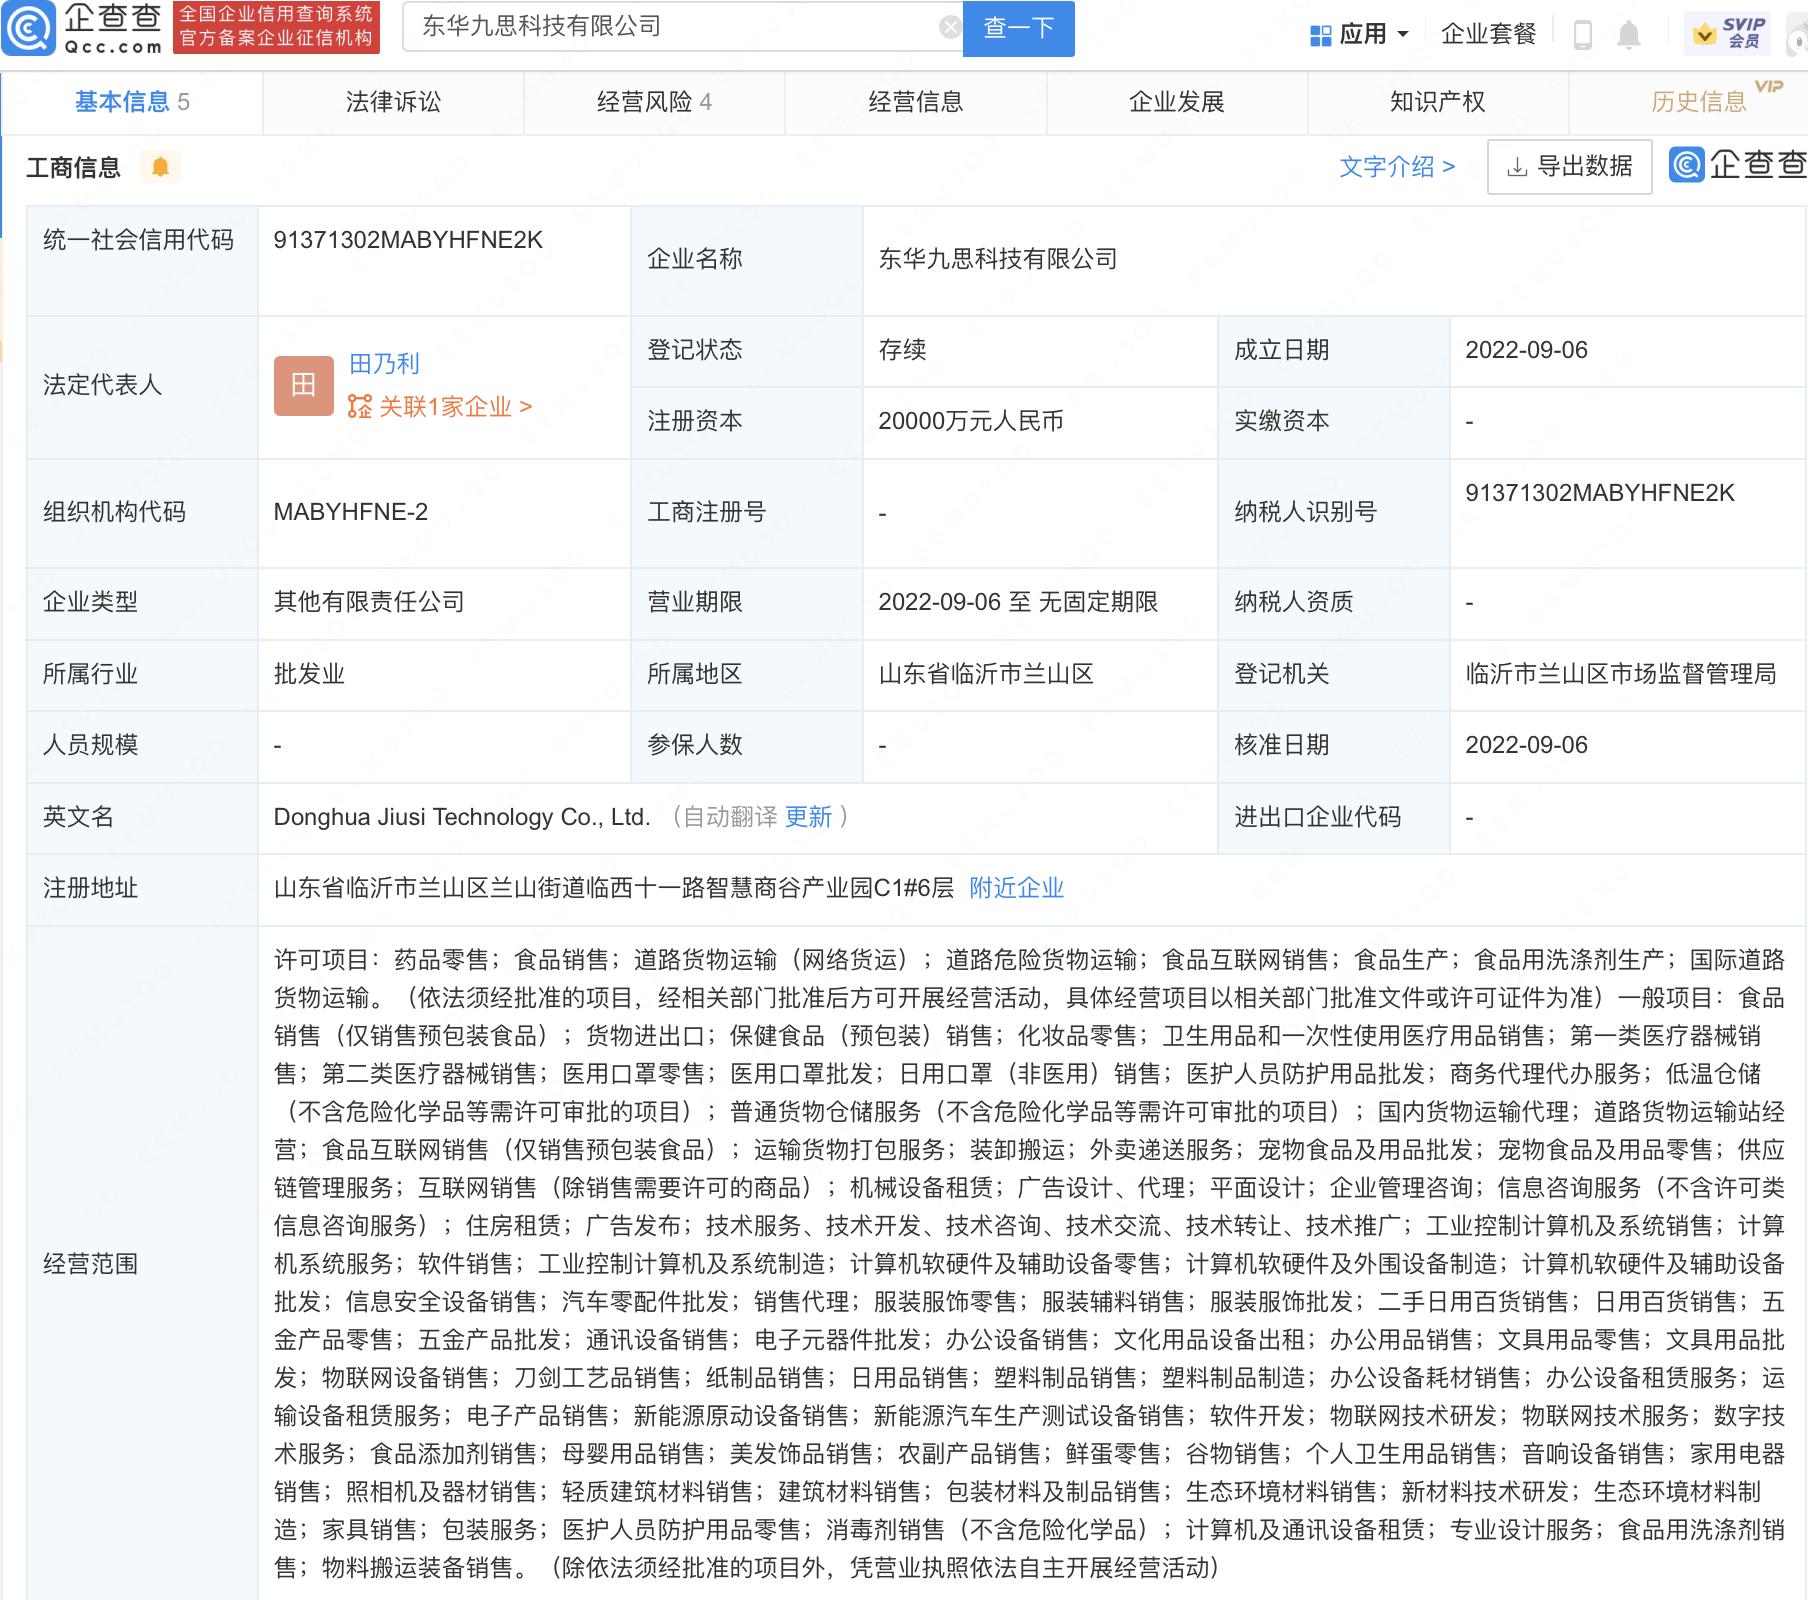Click the Qcc.com logo icon
The image size is (1808, 1600).
[29, 29]
